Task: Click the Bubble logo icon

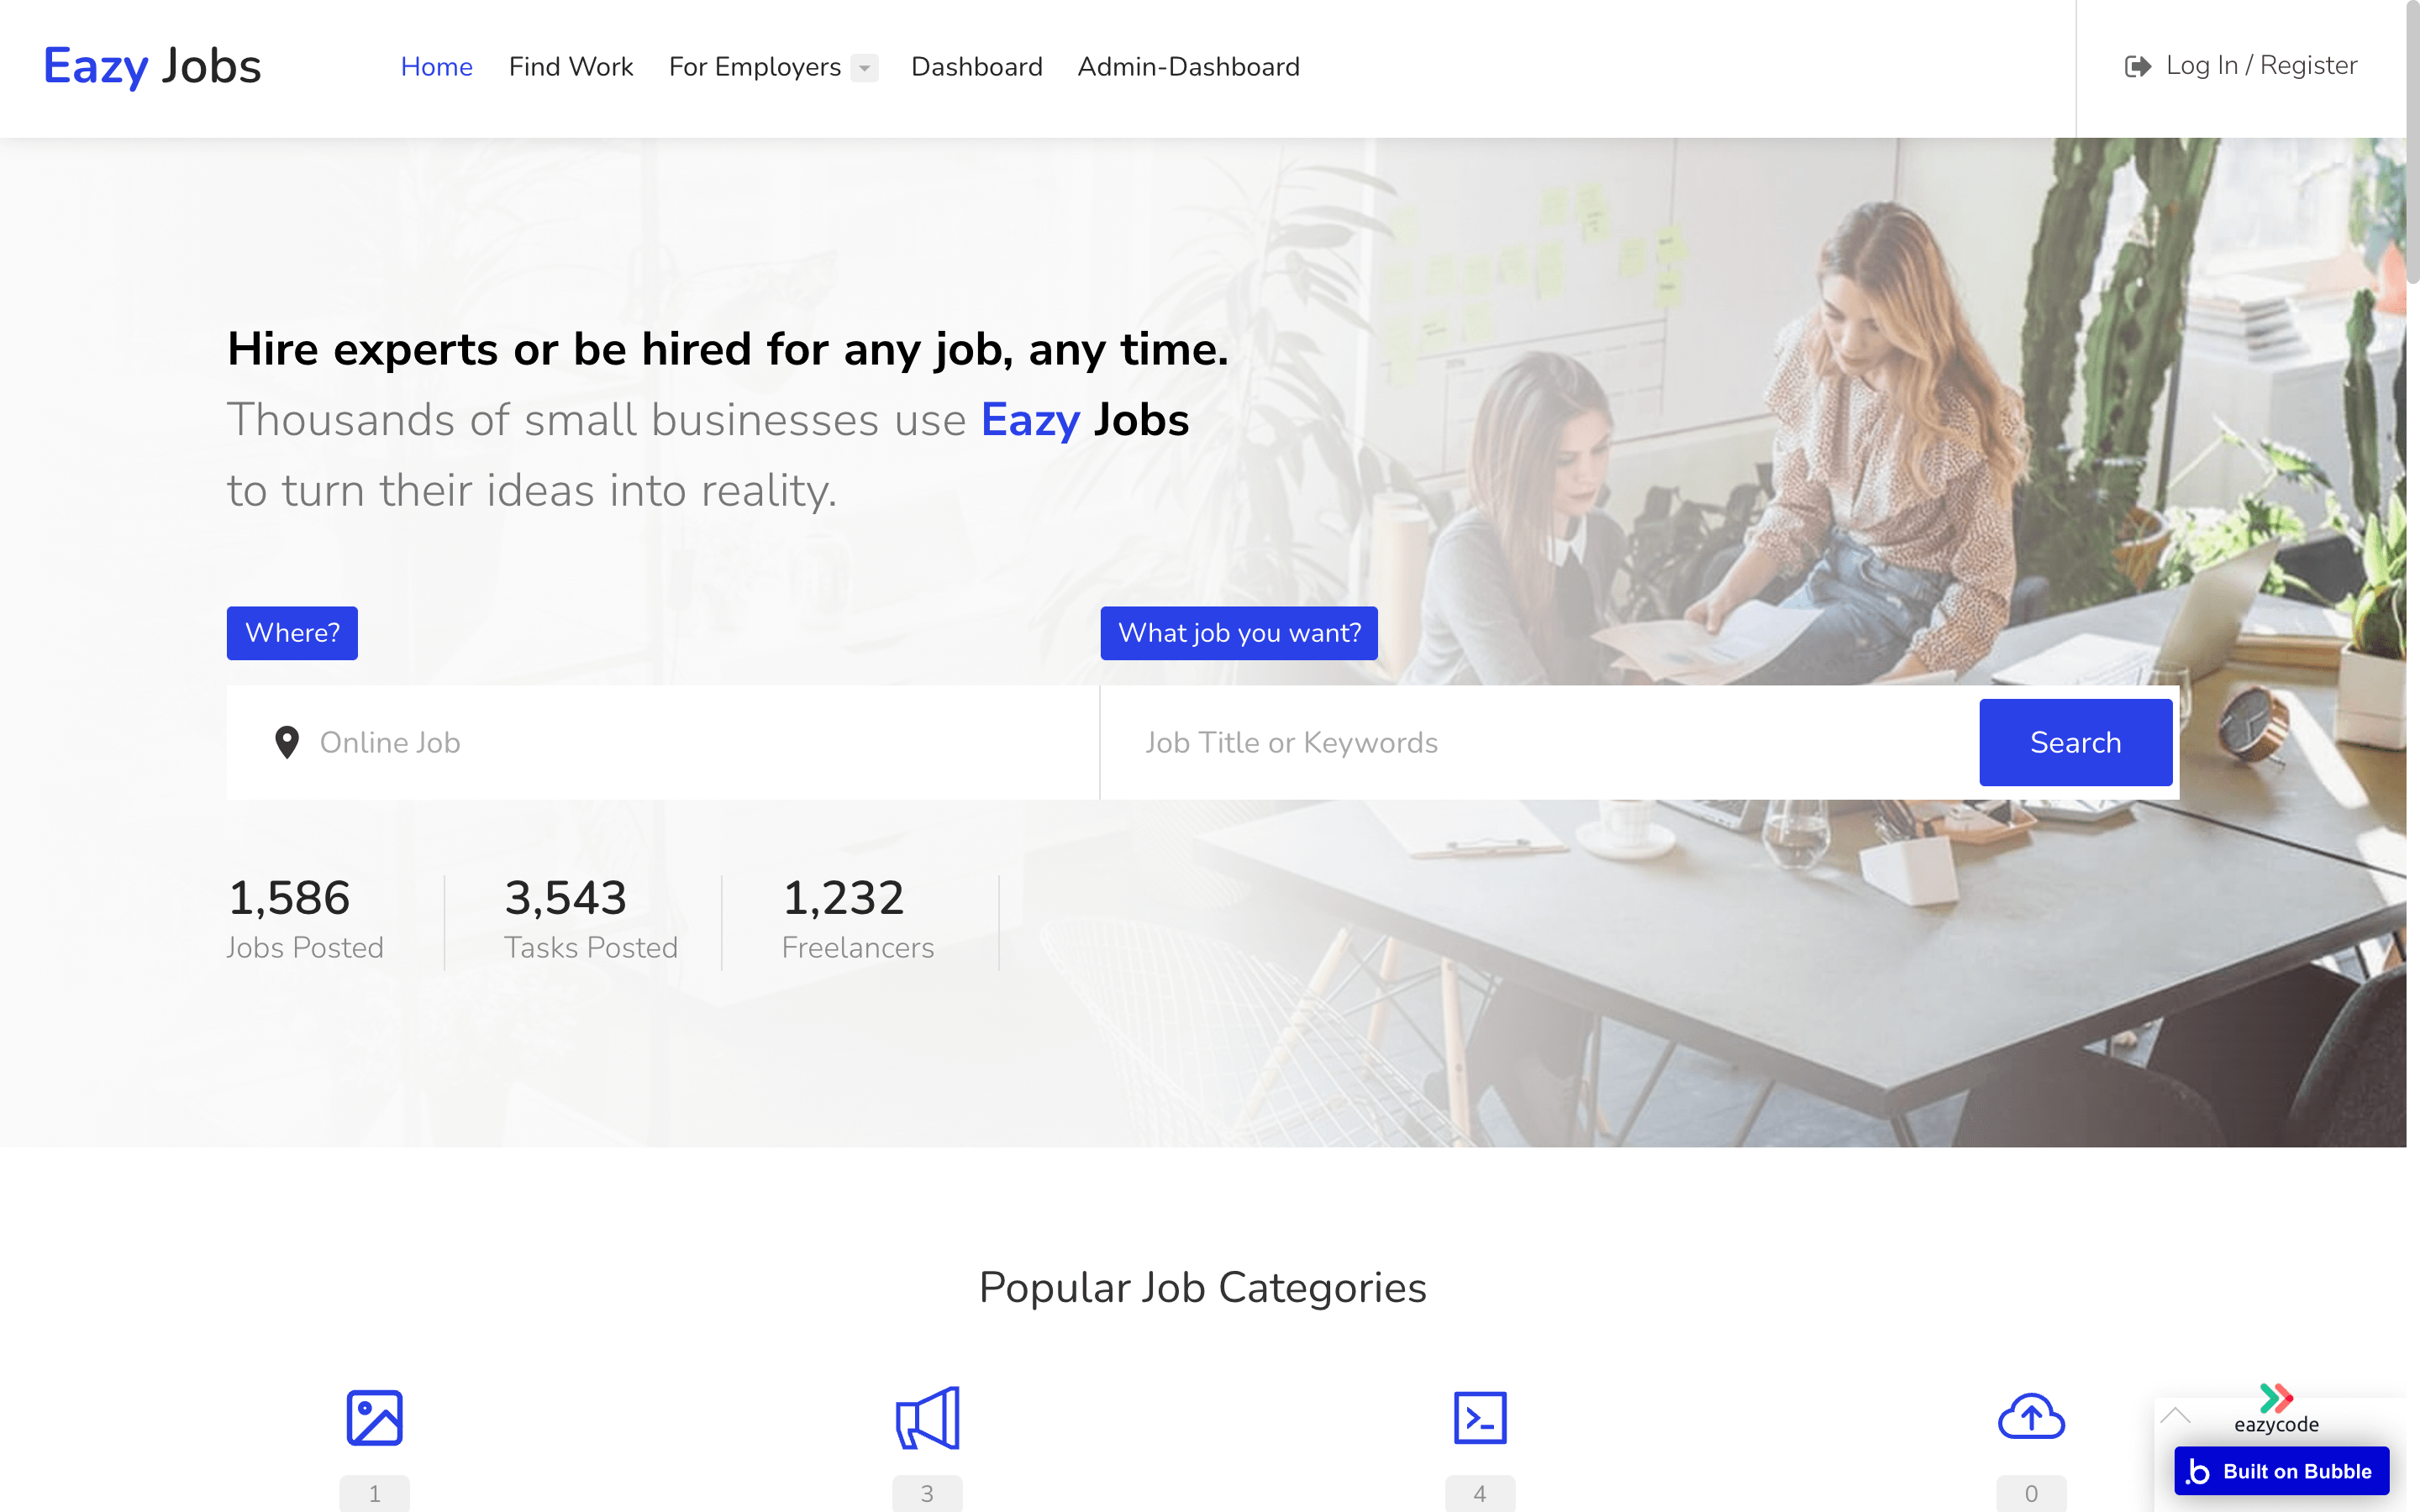Action: [2198, 1471]
